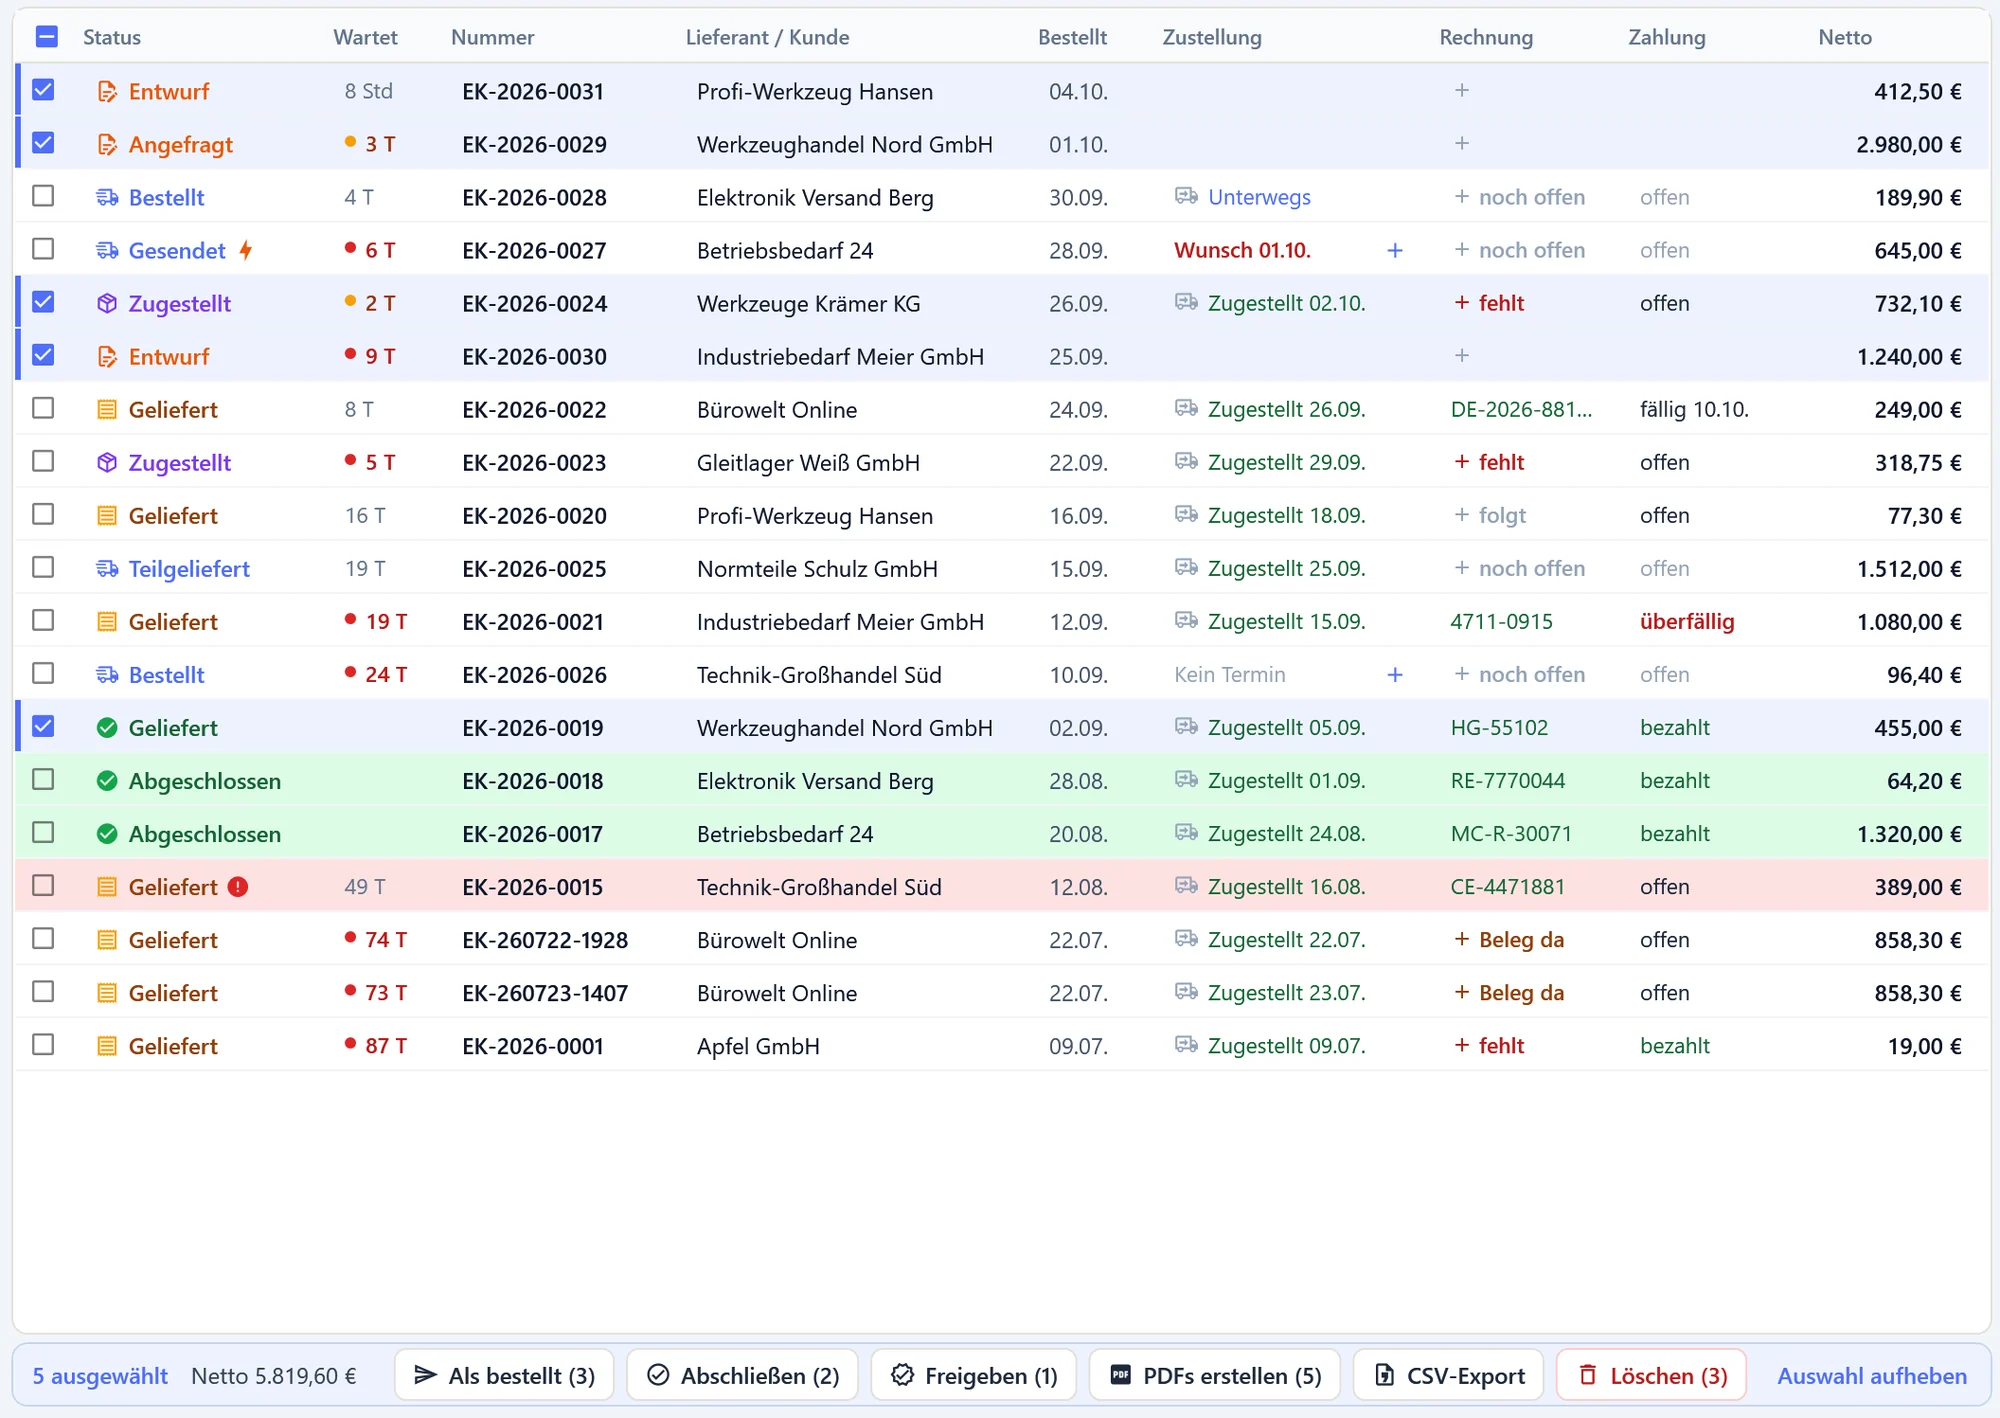This screenshot has width=2000, height=1418.
Task: Uncheck the EK-2026-0019 row checkbox
Action: pos(43,726)
